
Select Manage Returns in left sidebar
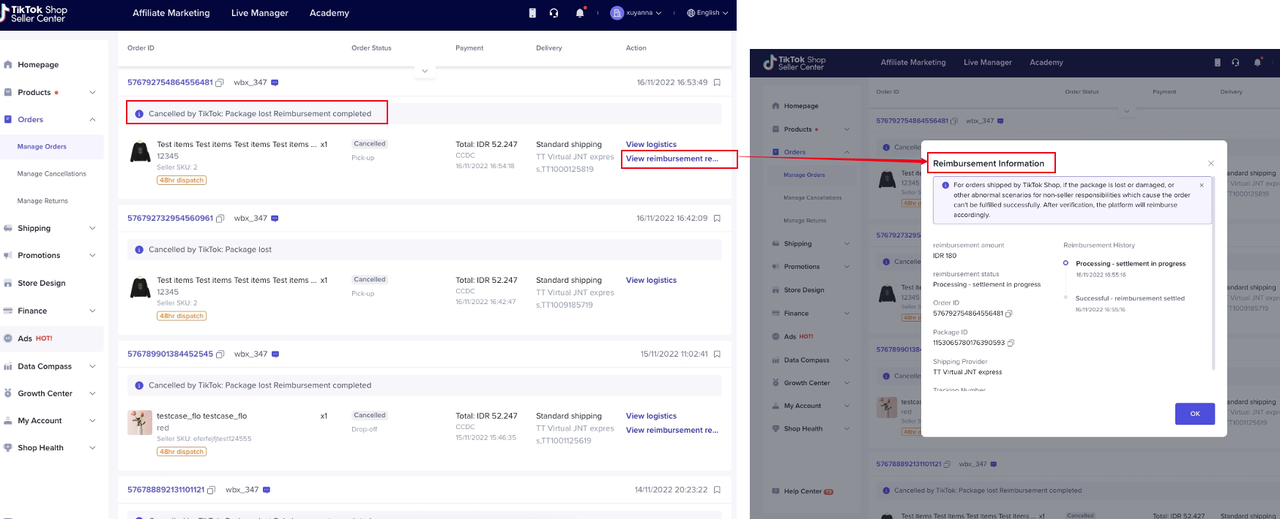coord(43,201)
